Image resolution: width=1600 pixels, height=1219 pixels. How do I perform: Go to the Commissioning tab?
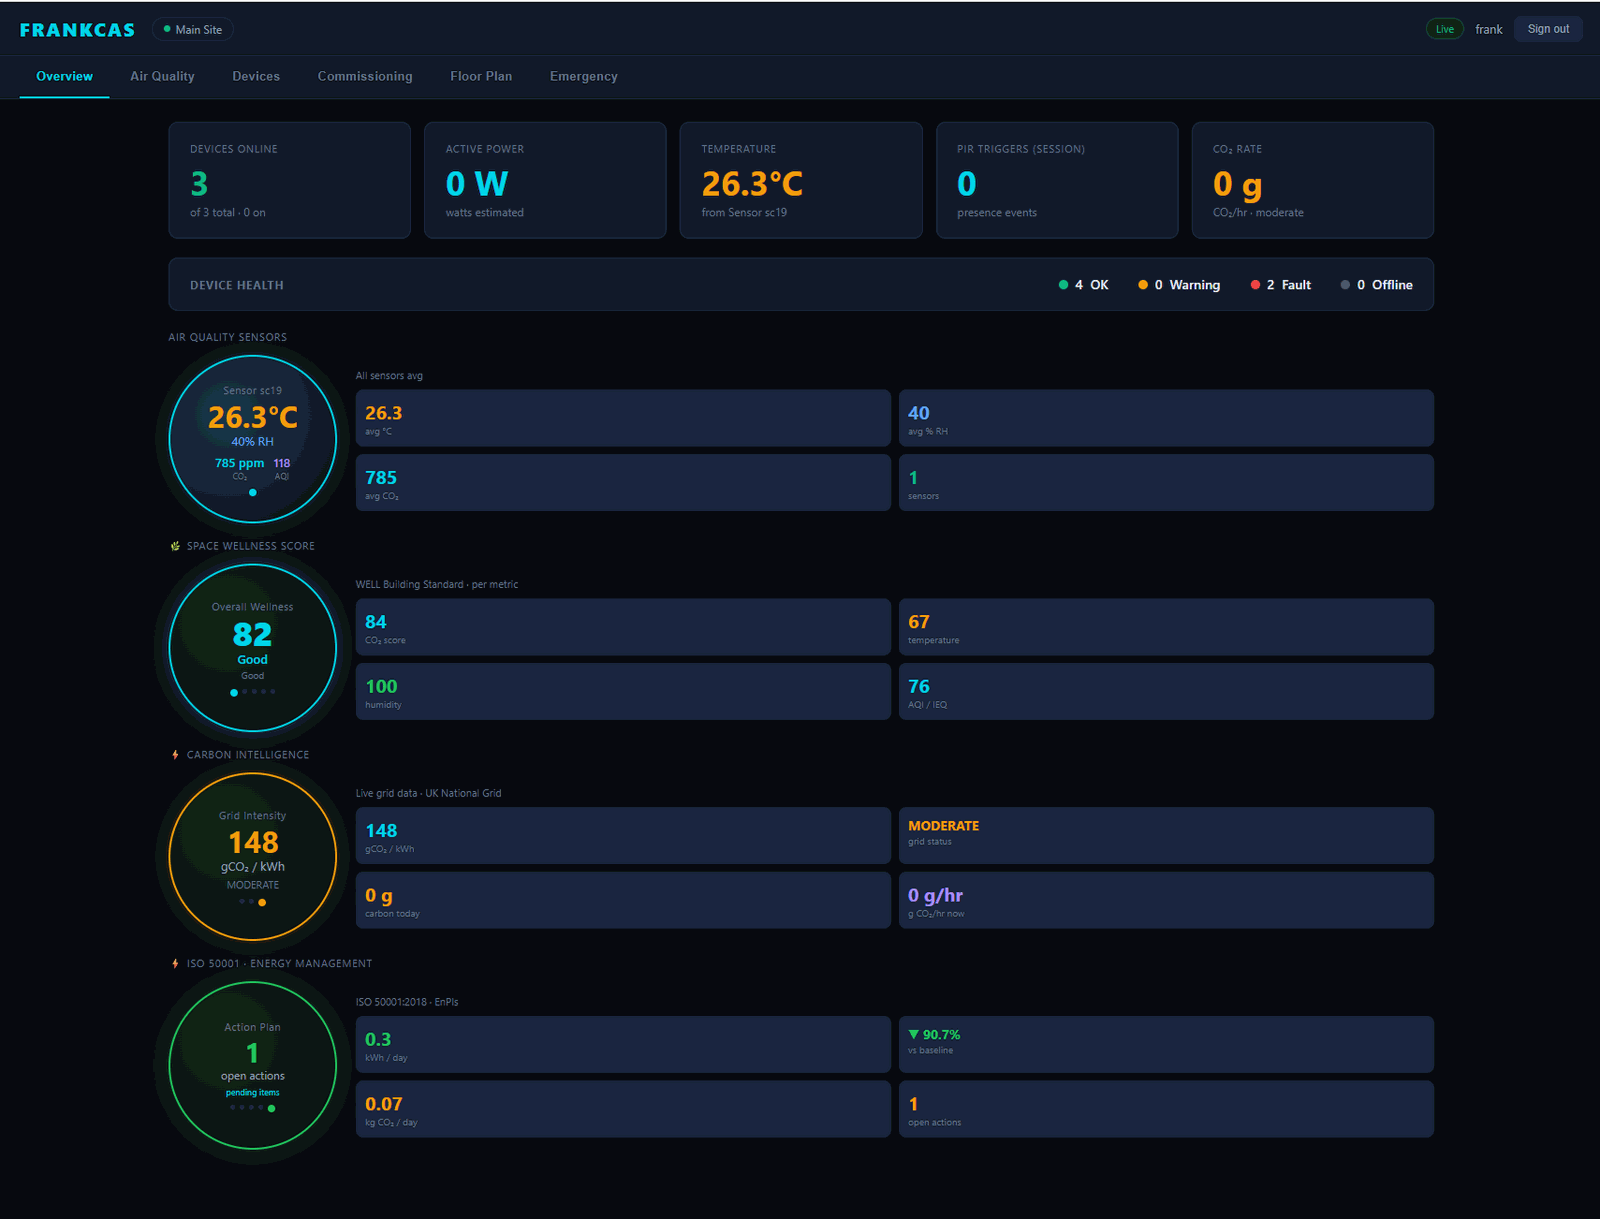tap(365, 76)
